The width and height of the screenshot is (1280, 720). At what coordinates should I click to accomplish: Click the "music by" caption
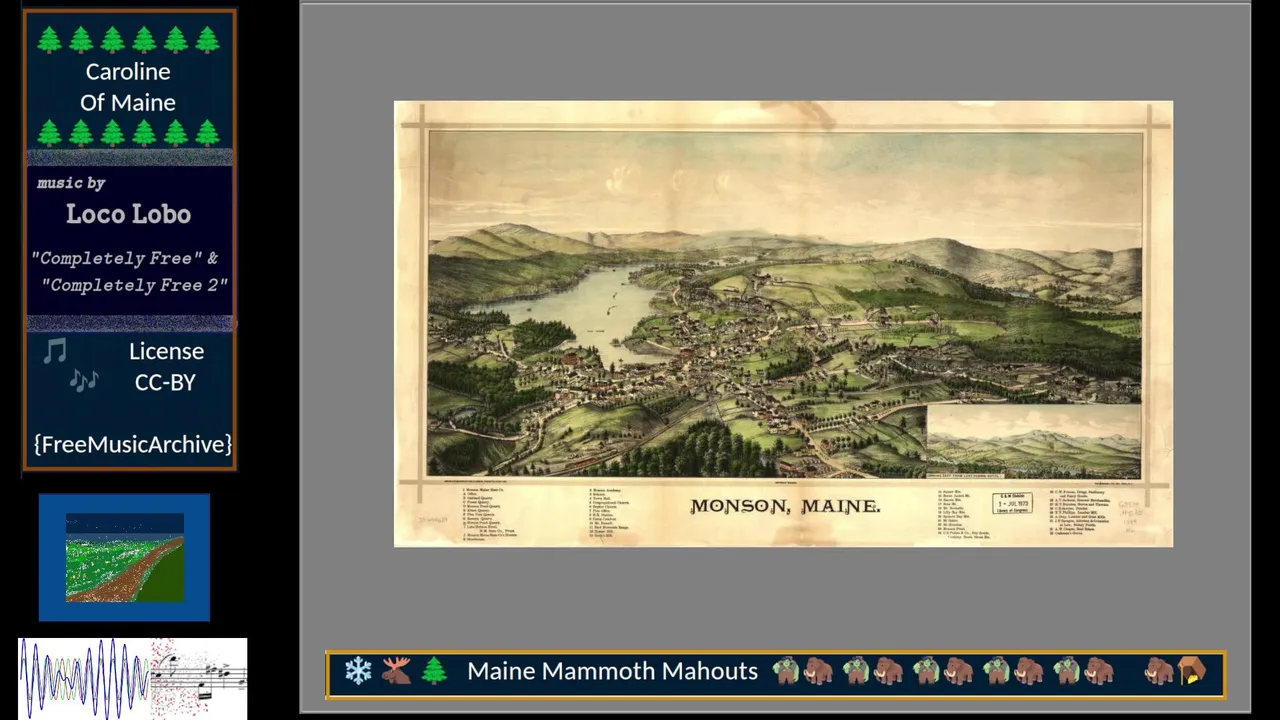coord(71,183)
